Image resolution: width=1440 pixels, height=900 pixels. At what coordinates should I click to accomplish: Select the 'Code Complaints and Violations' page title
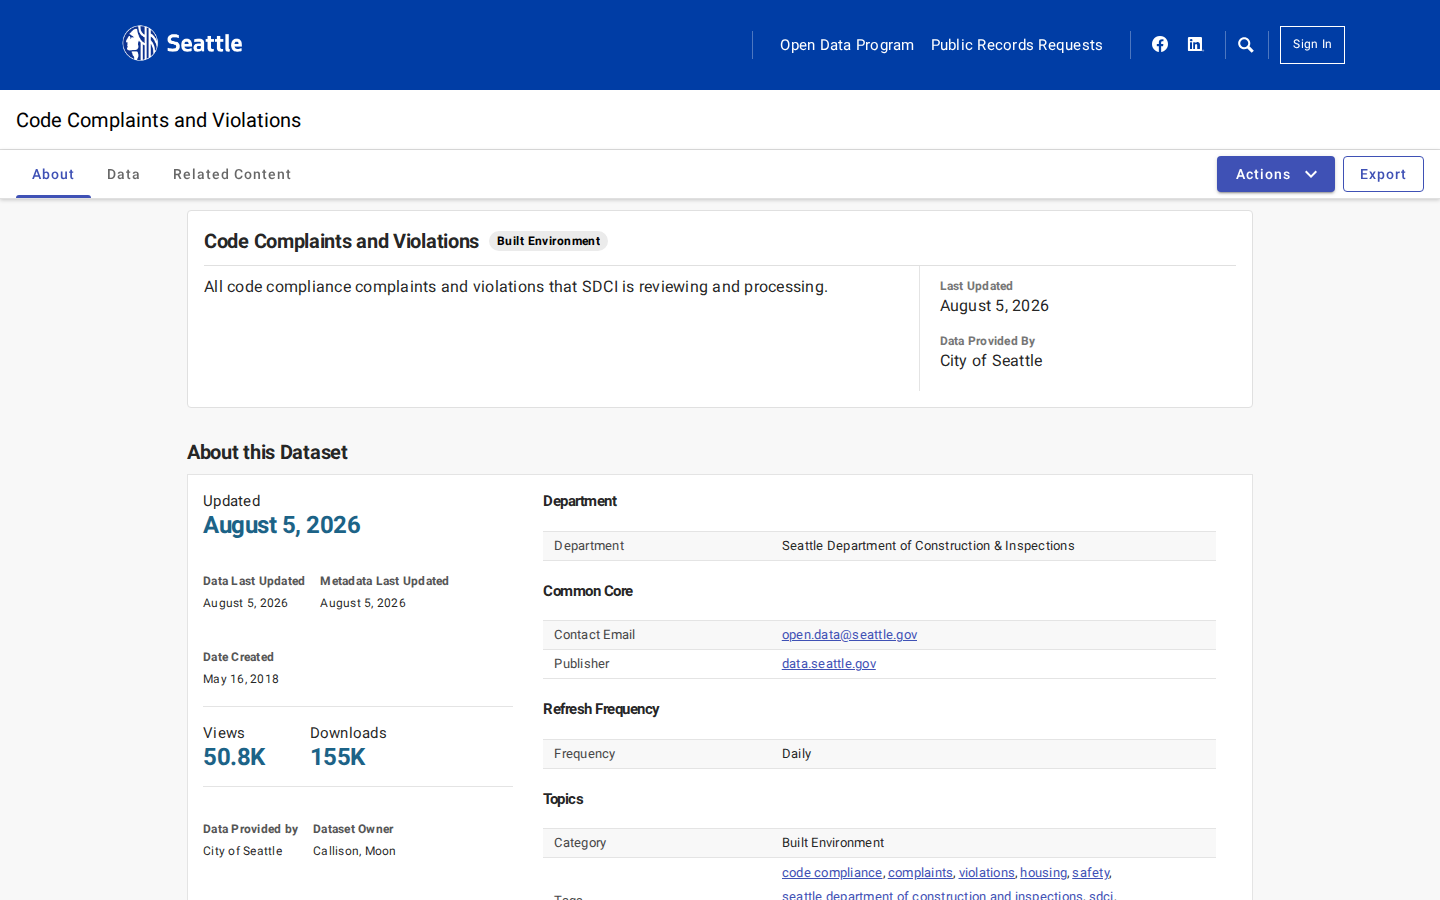point(159,120)
